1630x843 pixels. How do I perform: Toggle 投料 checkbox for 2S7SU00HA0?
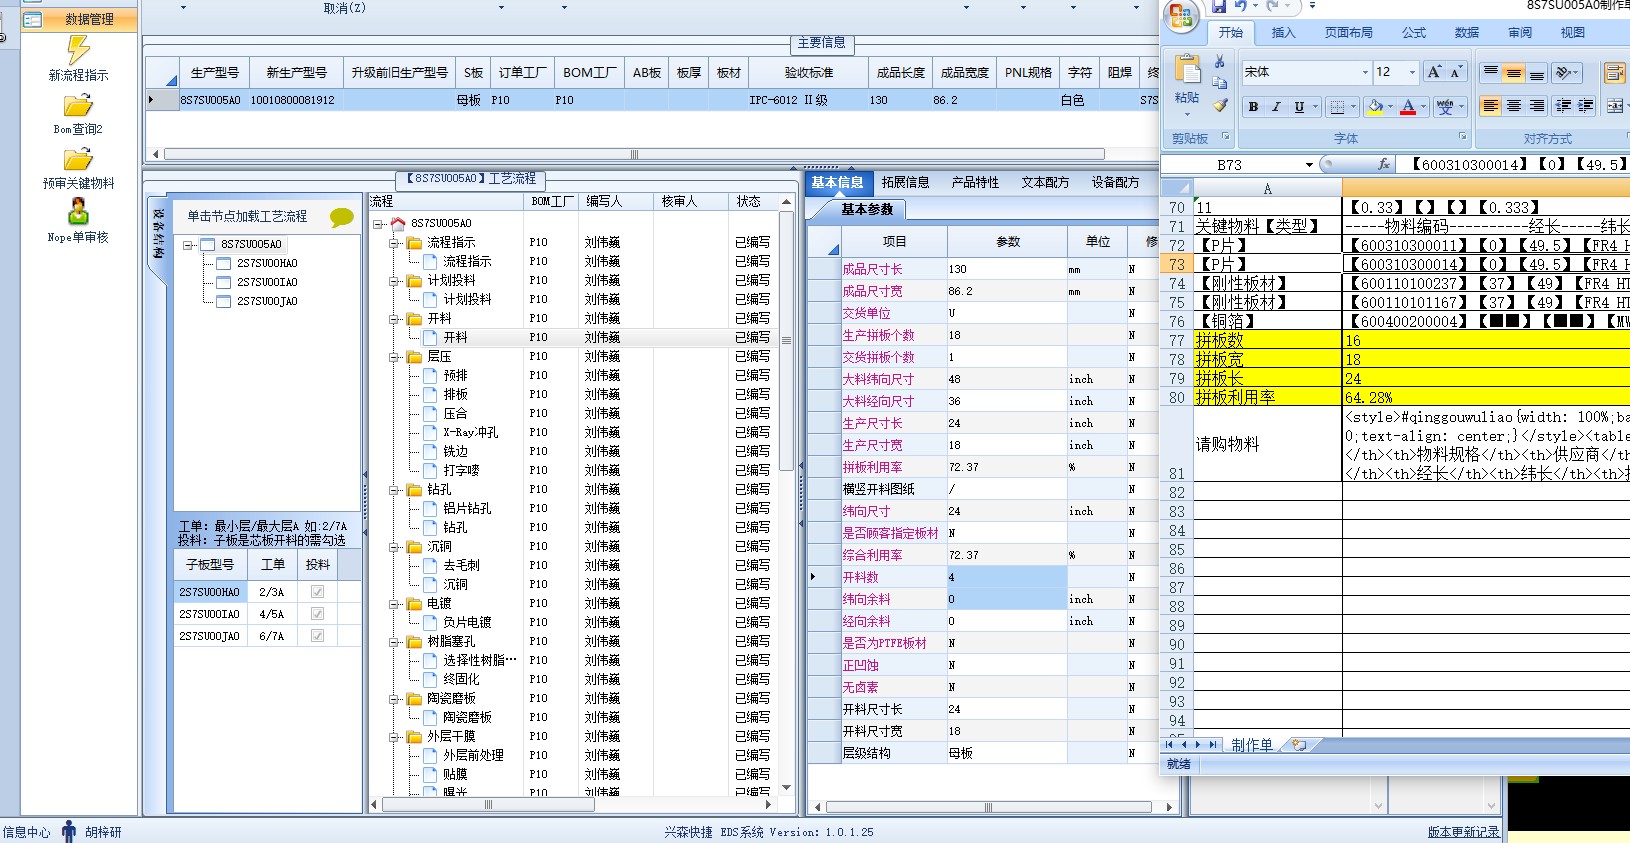coord(317,592)
